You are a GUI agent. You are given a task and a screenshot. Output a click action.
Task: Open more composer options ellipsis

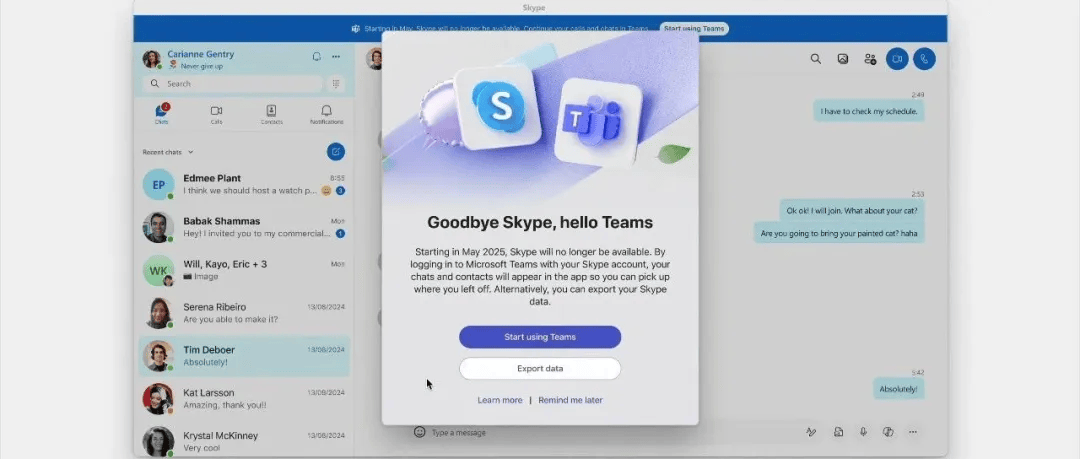pyautogui.click(x=913, y=432)
